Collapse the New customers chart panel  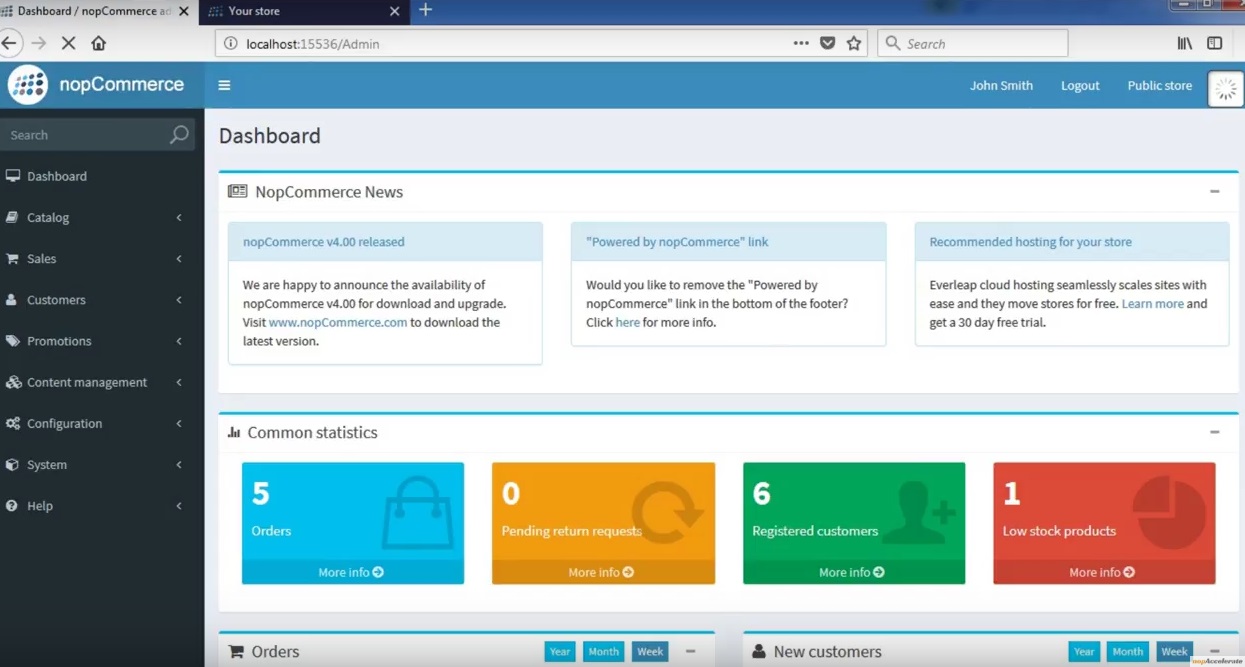coord(1214,651)
